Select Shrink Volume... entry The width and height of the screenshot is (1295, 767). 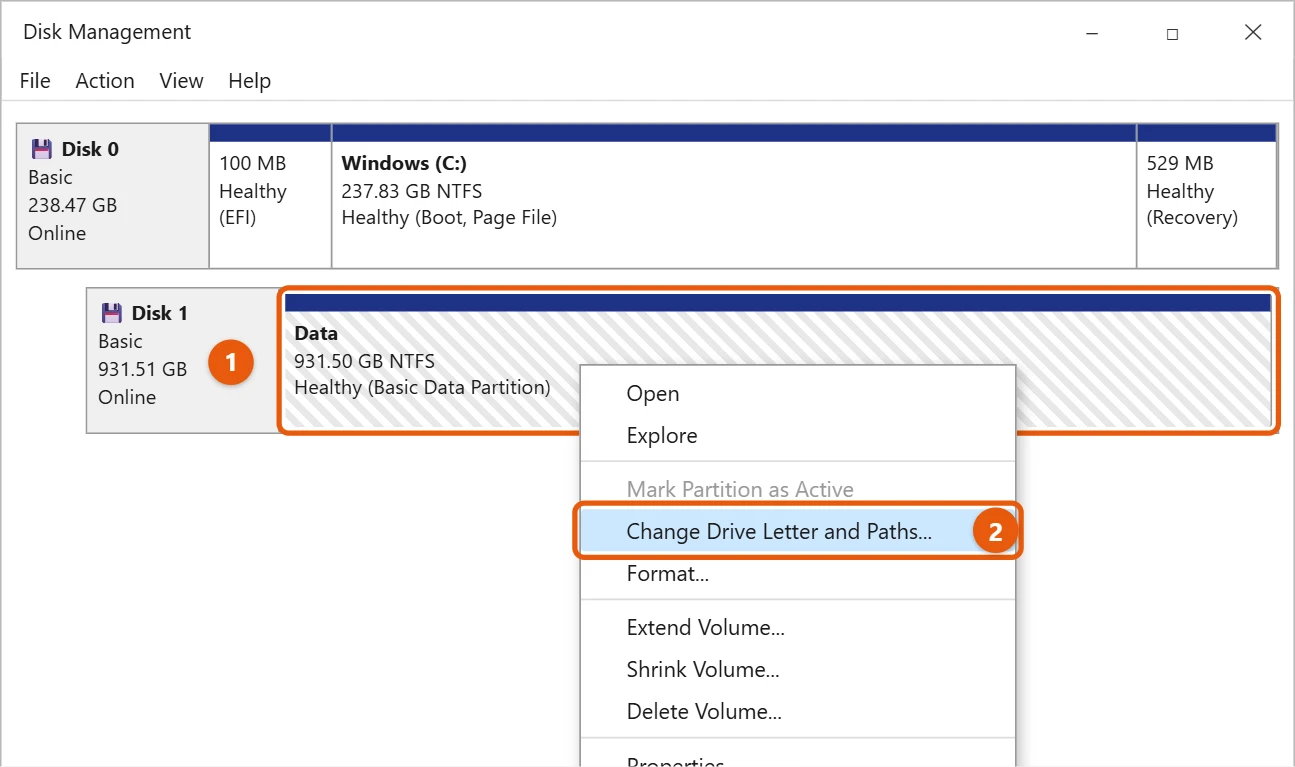[x=798, y=670]
